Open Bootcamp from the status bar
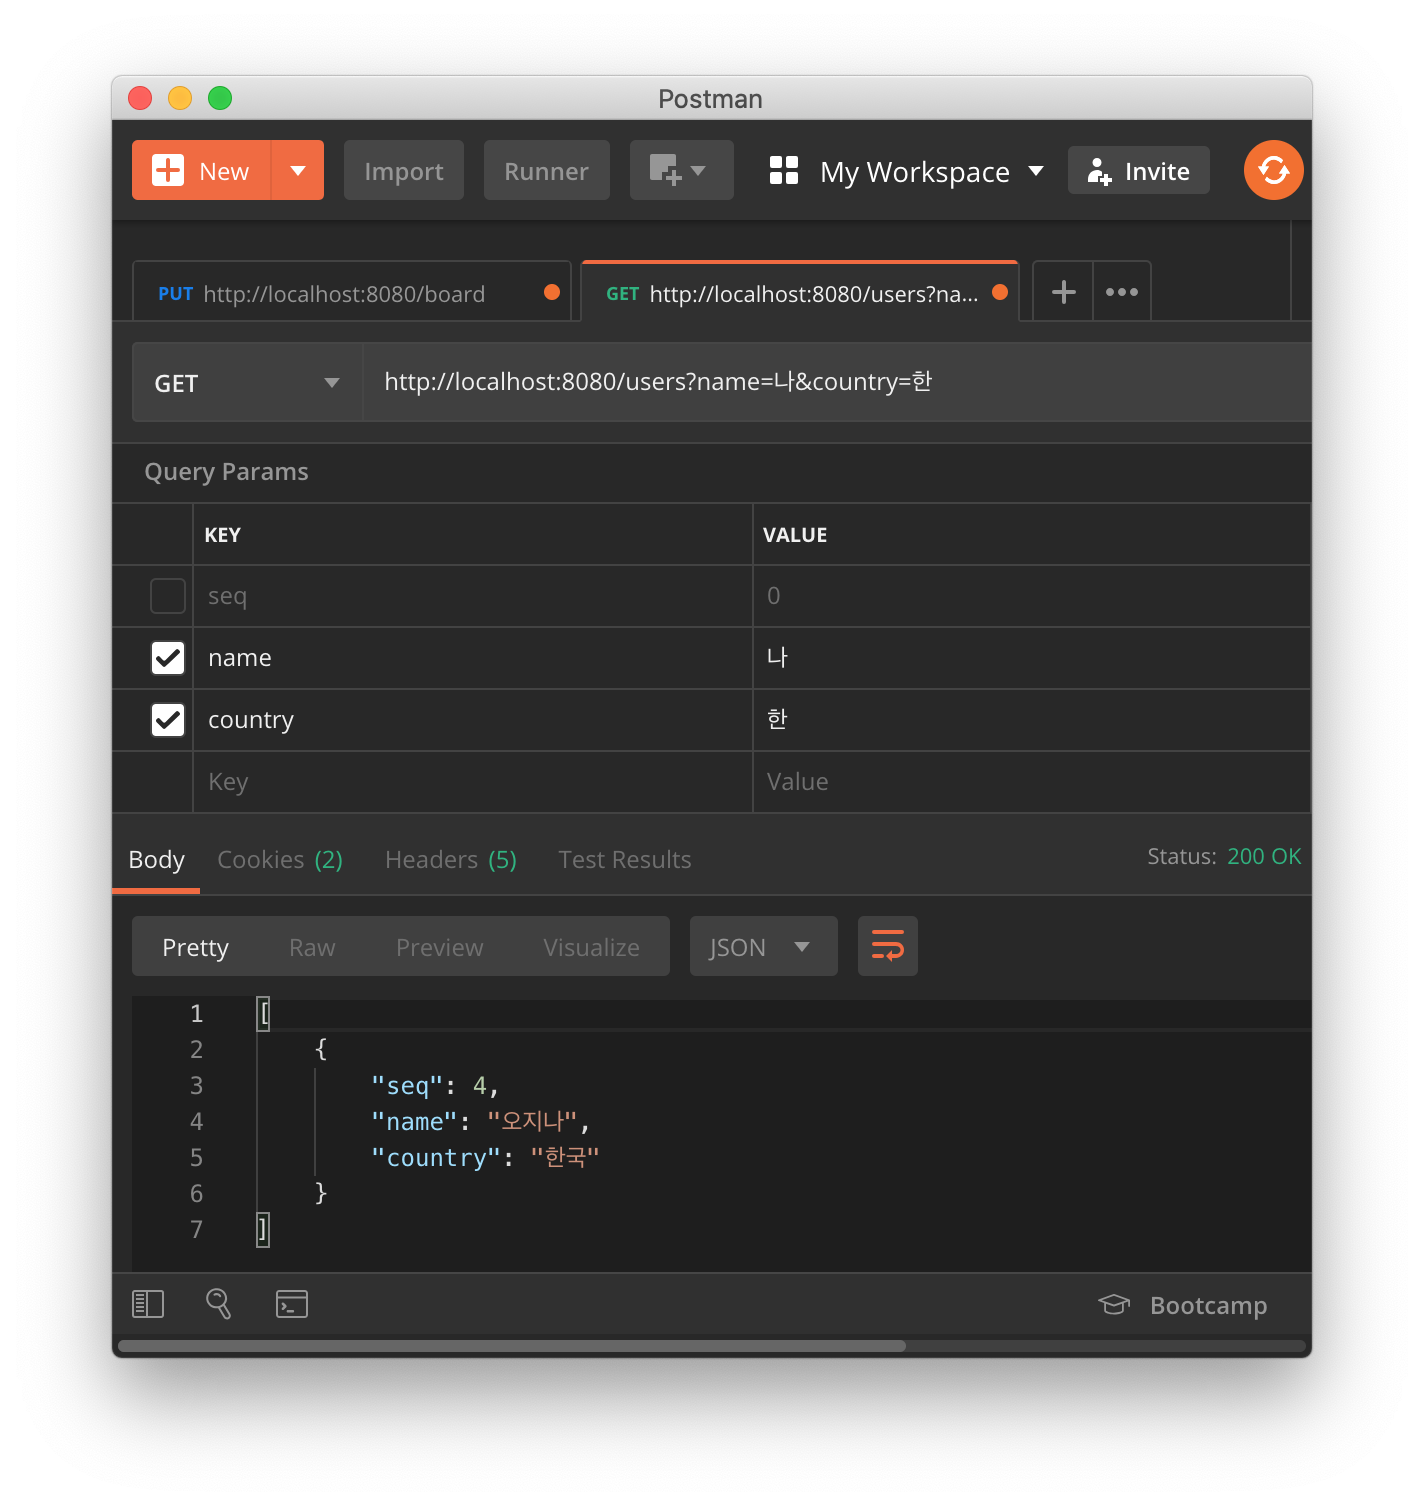 point(1183,1305)
